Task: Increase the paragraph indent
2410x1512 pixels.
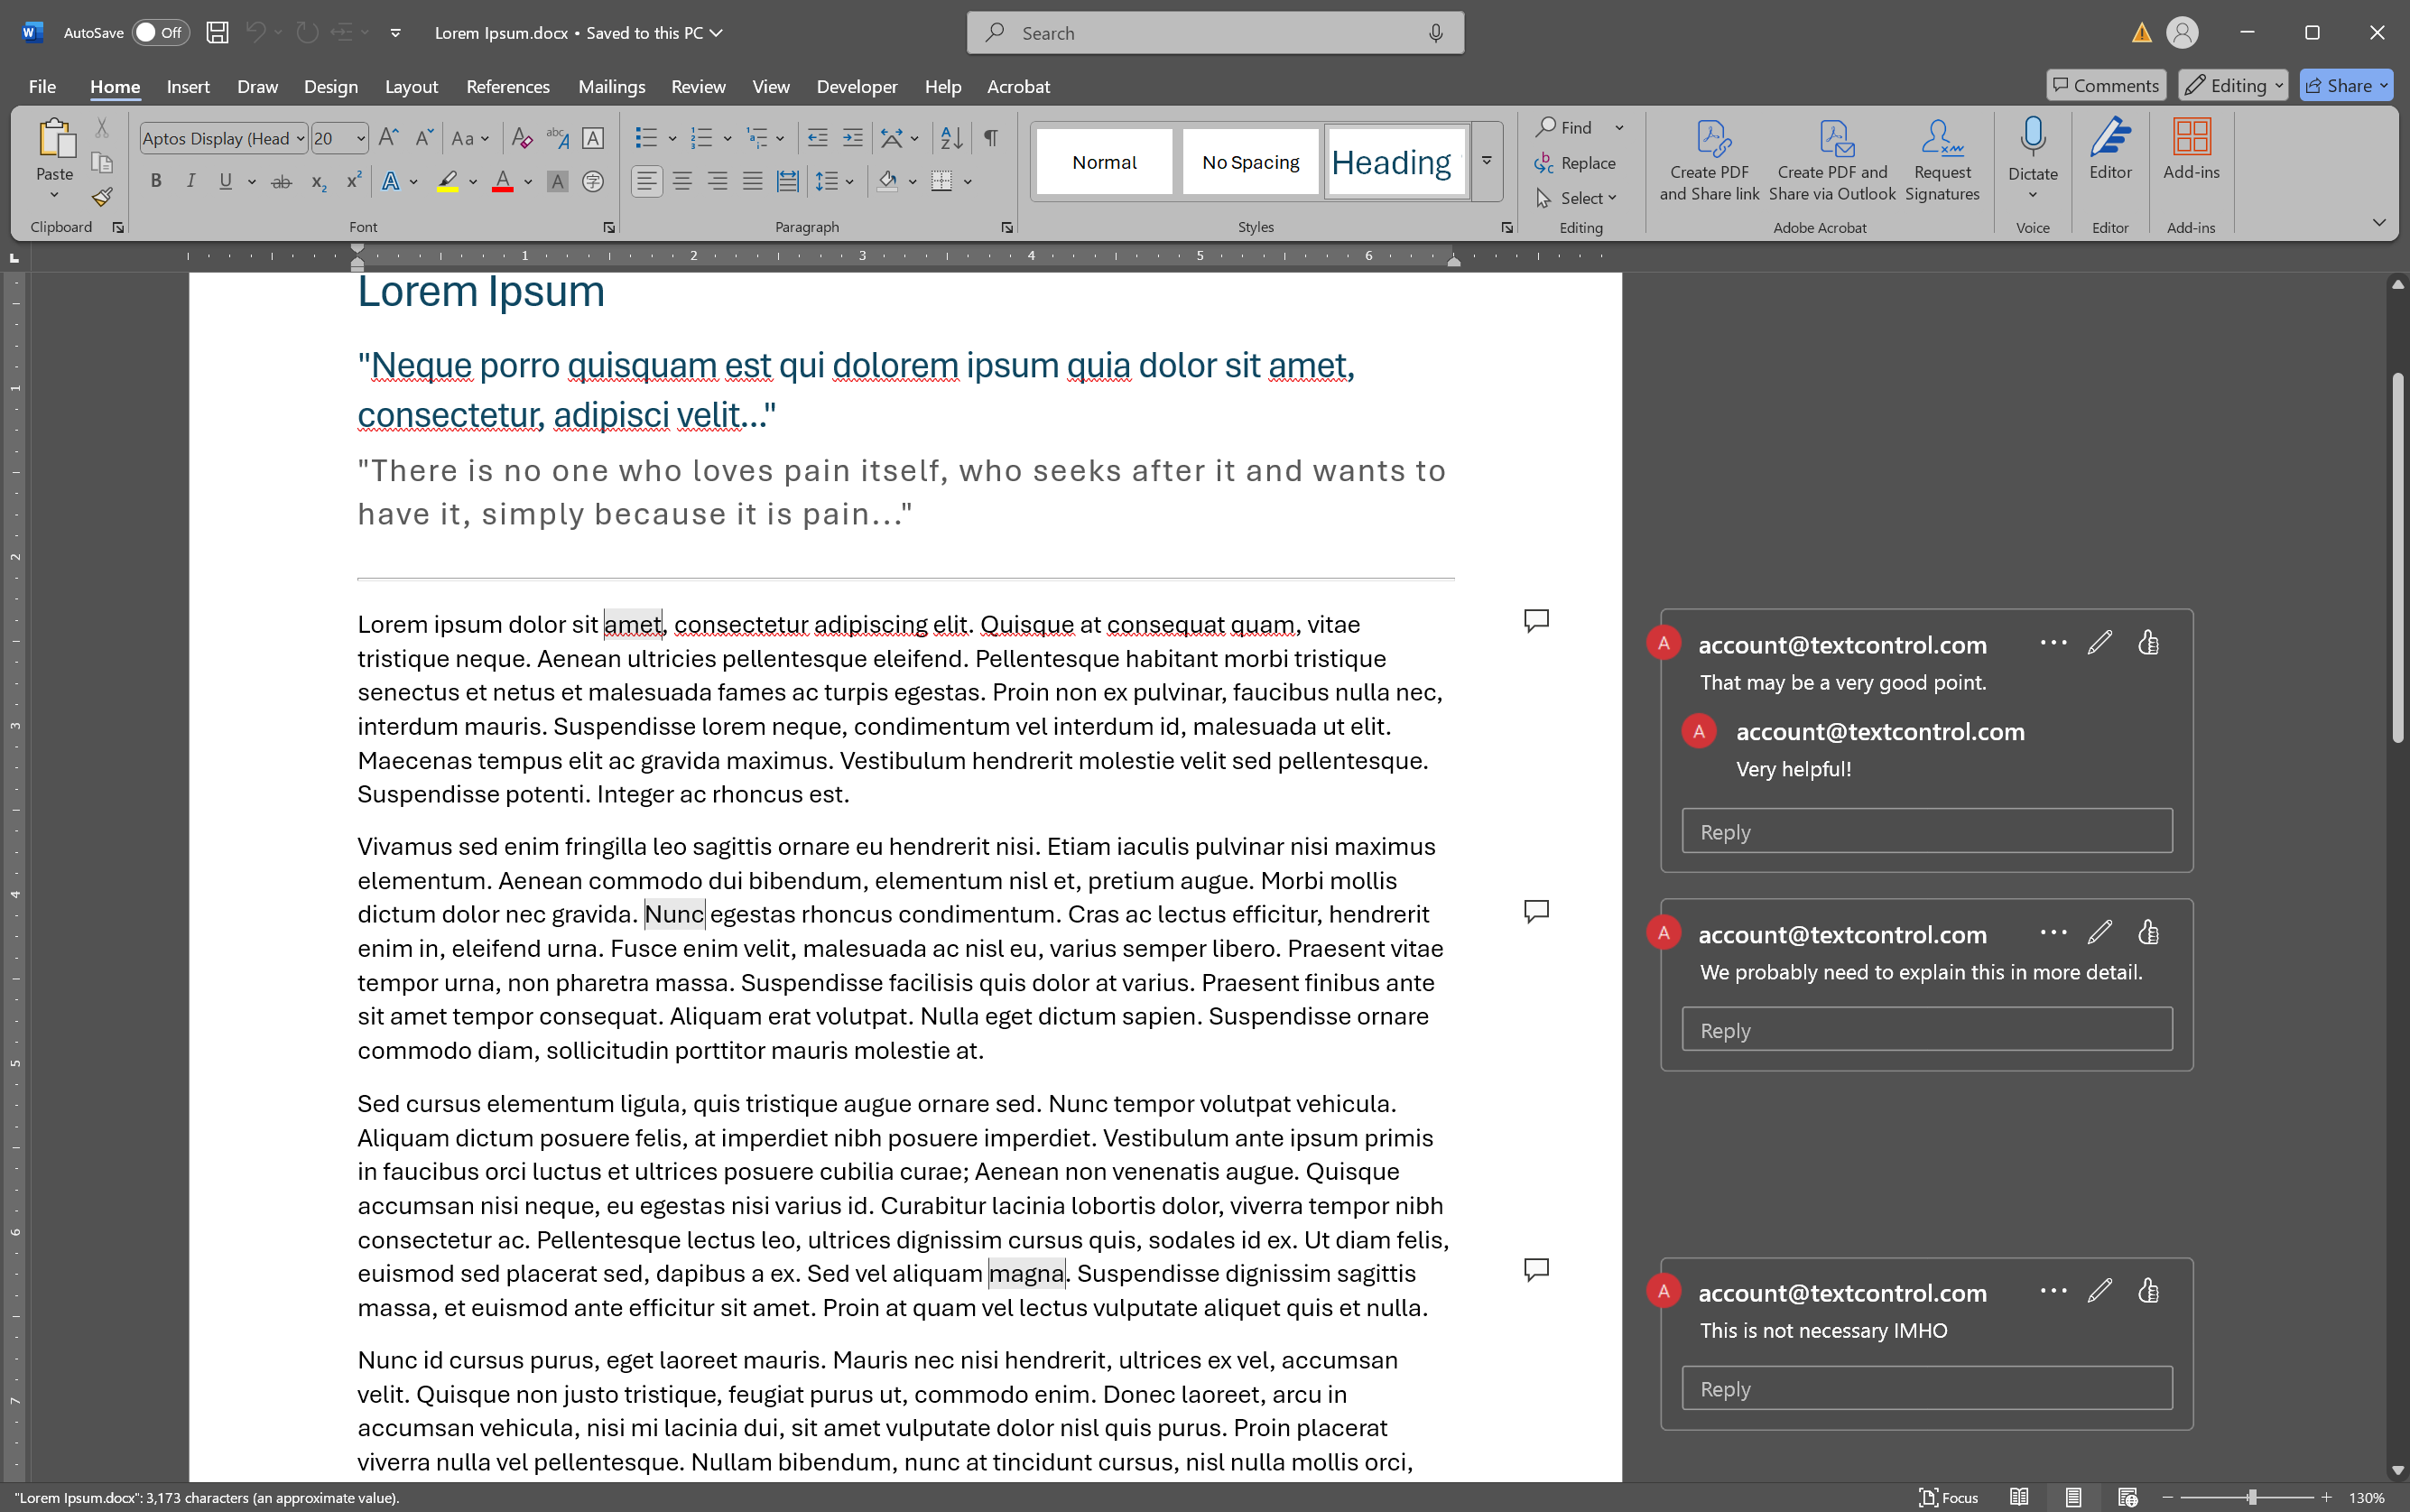Action: pyautogui.click(x=853, y=138)
